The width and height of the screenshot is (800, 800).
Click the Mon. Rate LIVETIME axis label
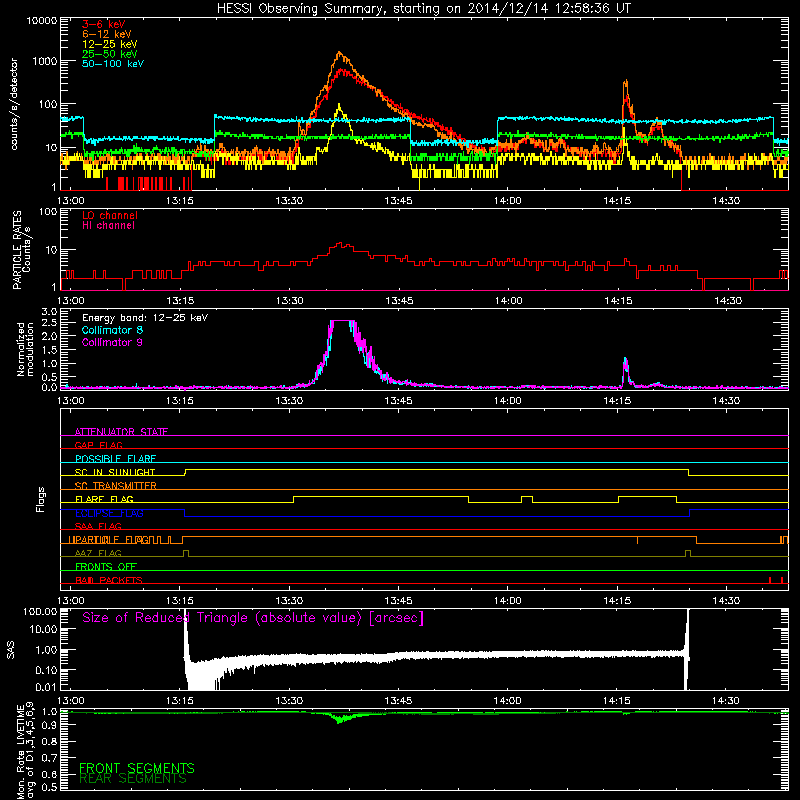(25, 751)
